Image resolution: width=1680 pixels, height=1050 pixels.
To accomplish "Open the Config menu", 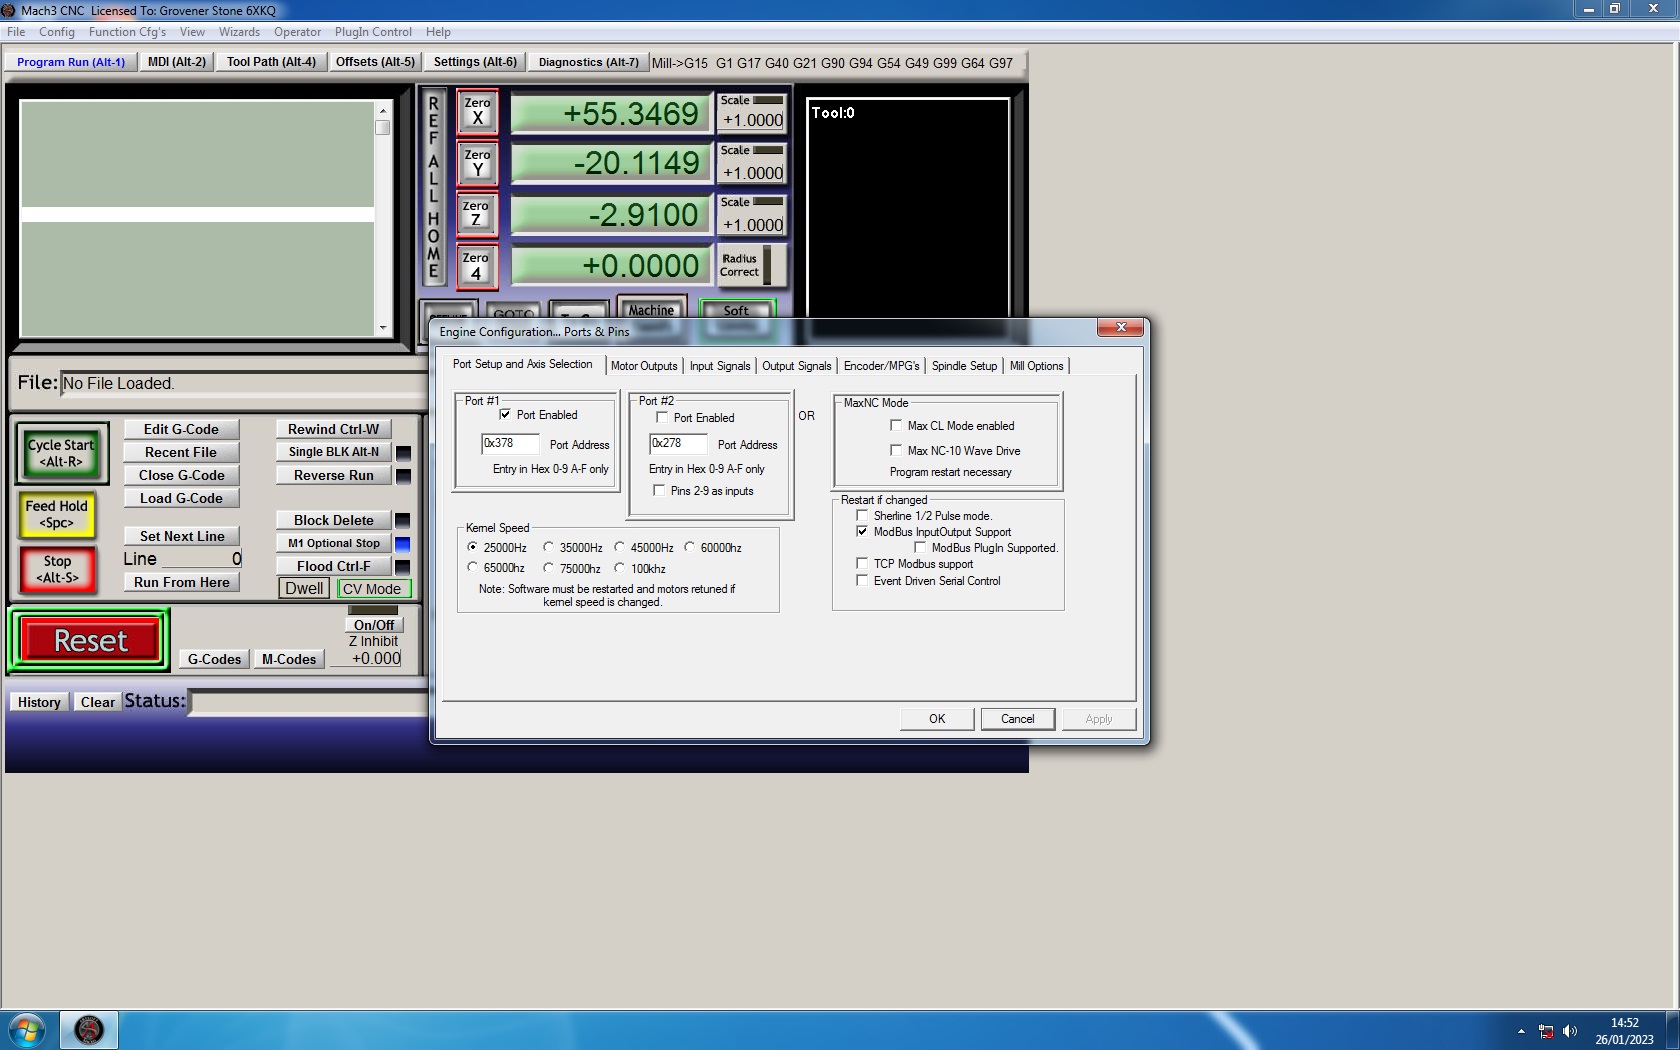I will coord(56,32).
